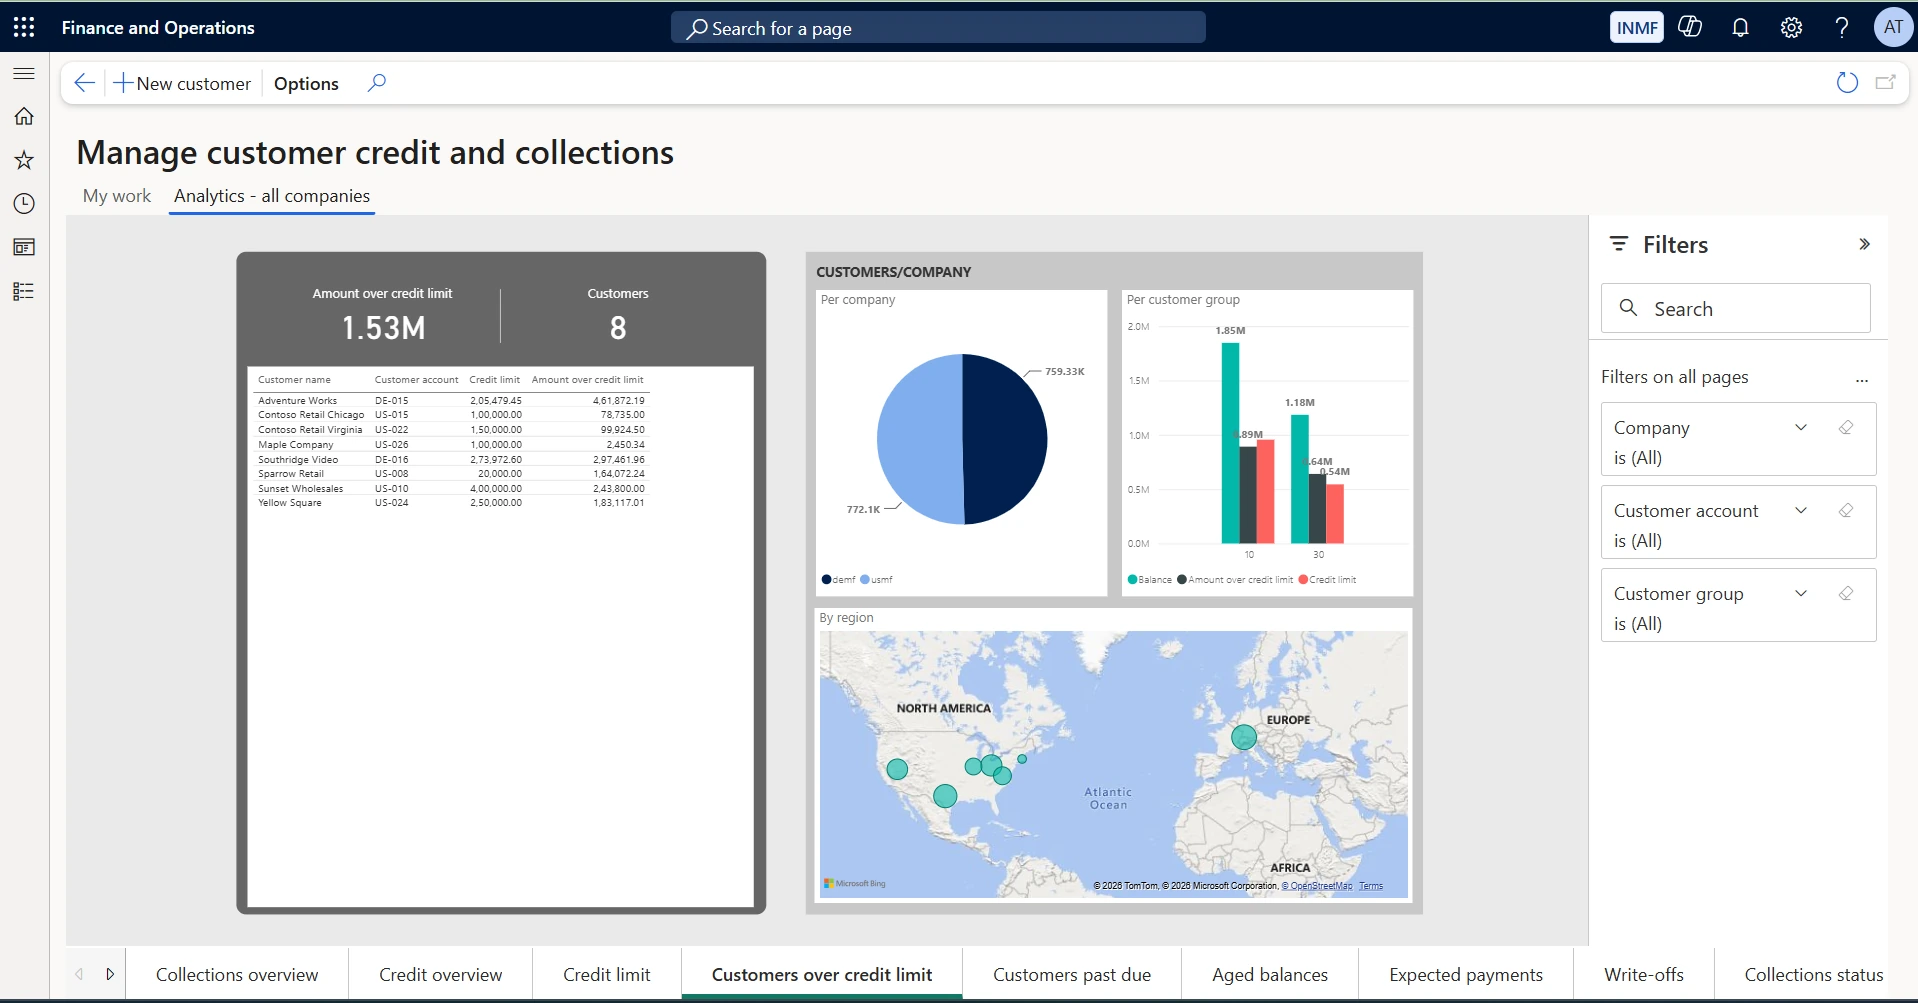The width and height of the screenshot is (1918, 1003).
Task: Clear the Customer account filter eraser
Action: 1846,511
